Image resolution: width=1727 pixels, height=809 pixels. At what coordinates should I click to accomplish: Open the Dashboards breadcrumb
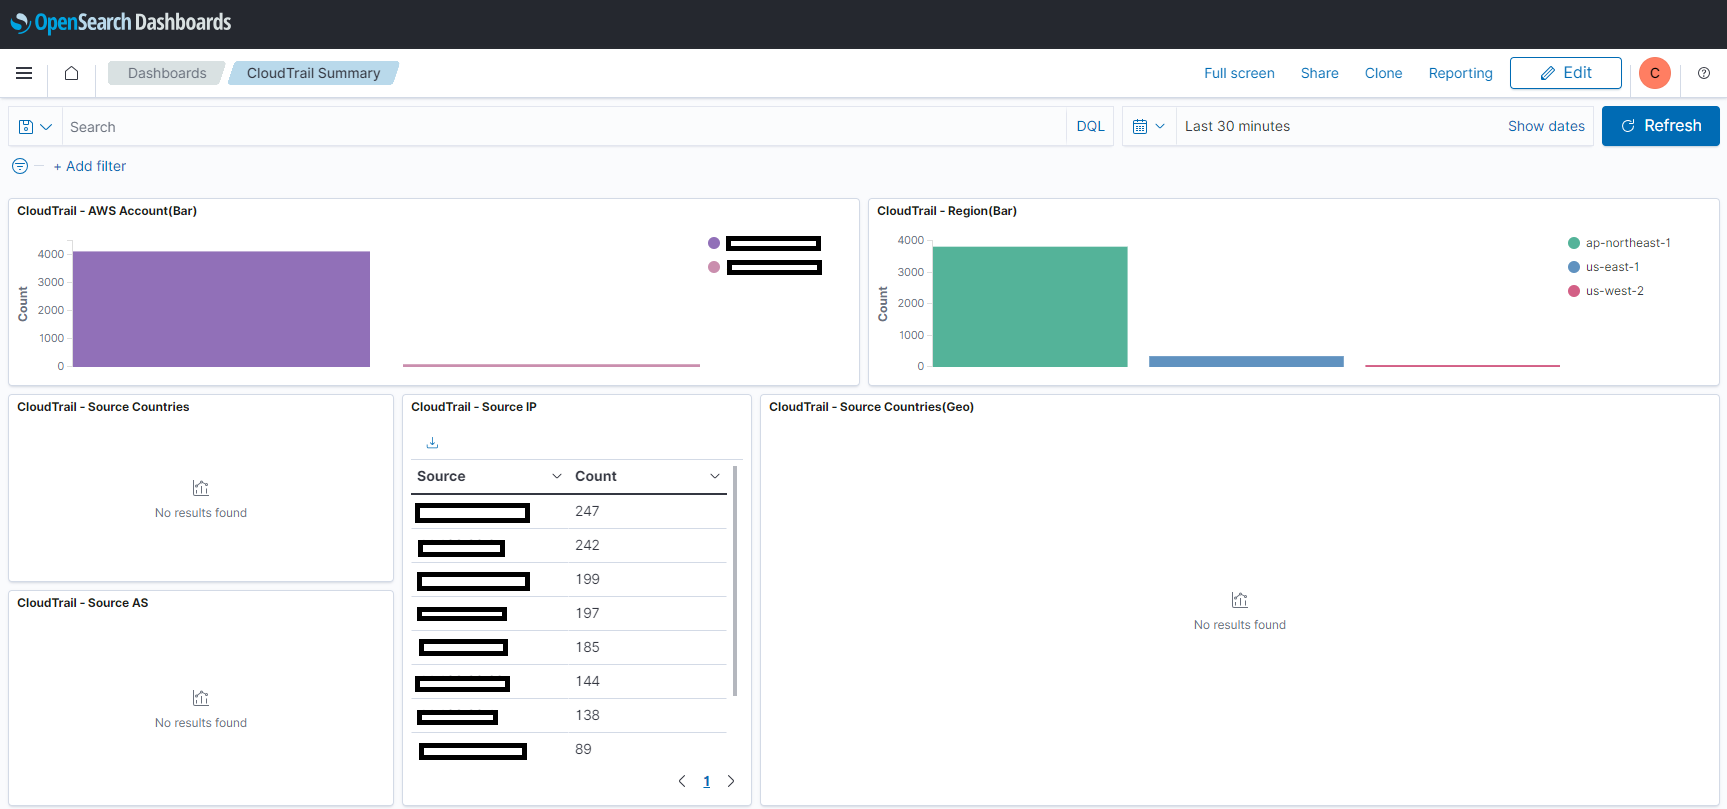[167, 73]
